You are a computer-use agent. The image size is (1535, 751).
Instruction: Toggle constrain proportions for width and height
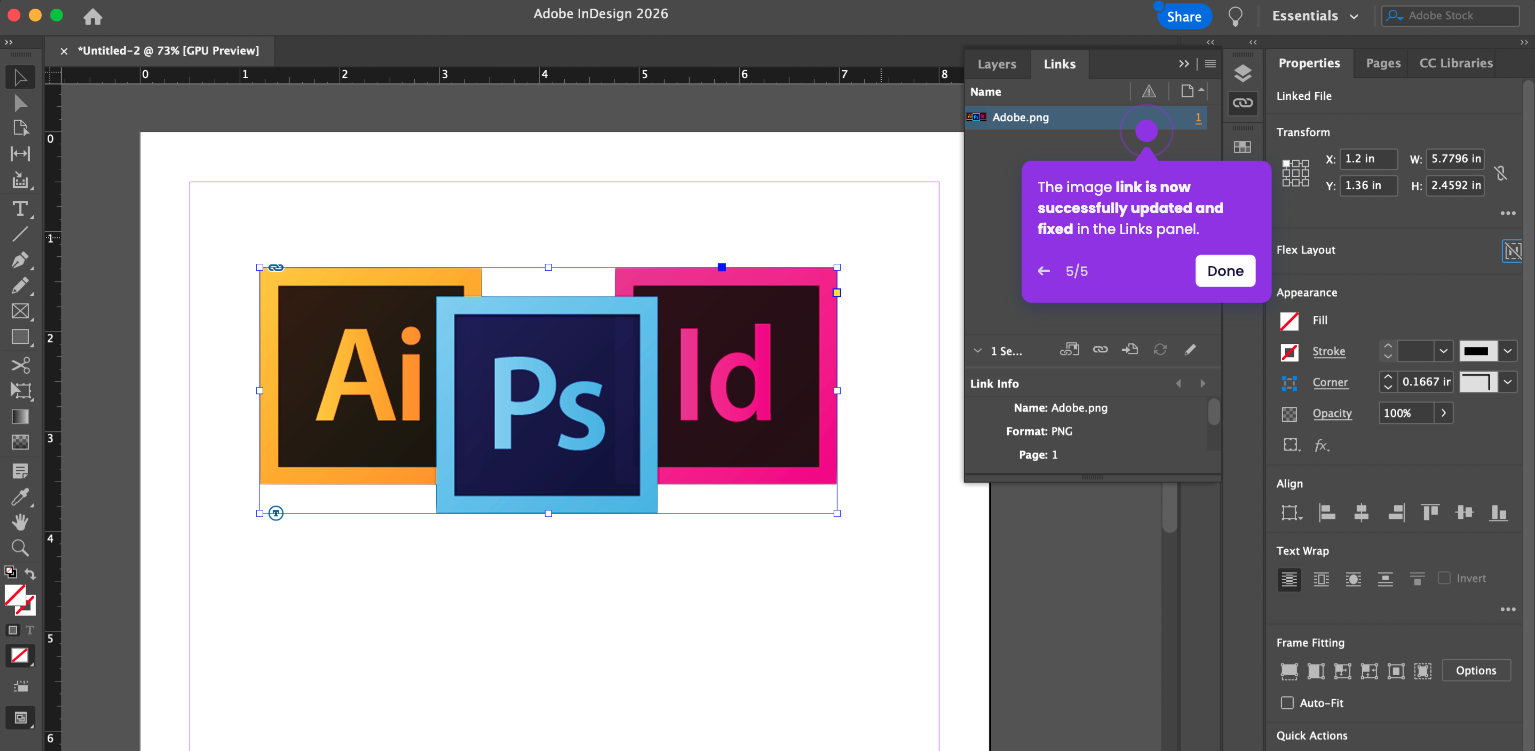1501,173
